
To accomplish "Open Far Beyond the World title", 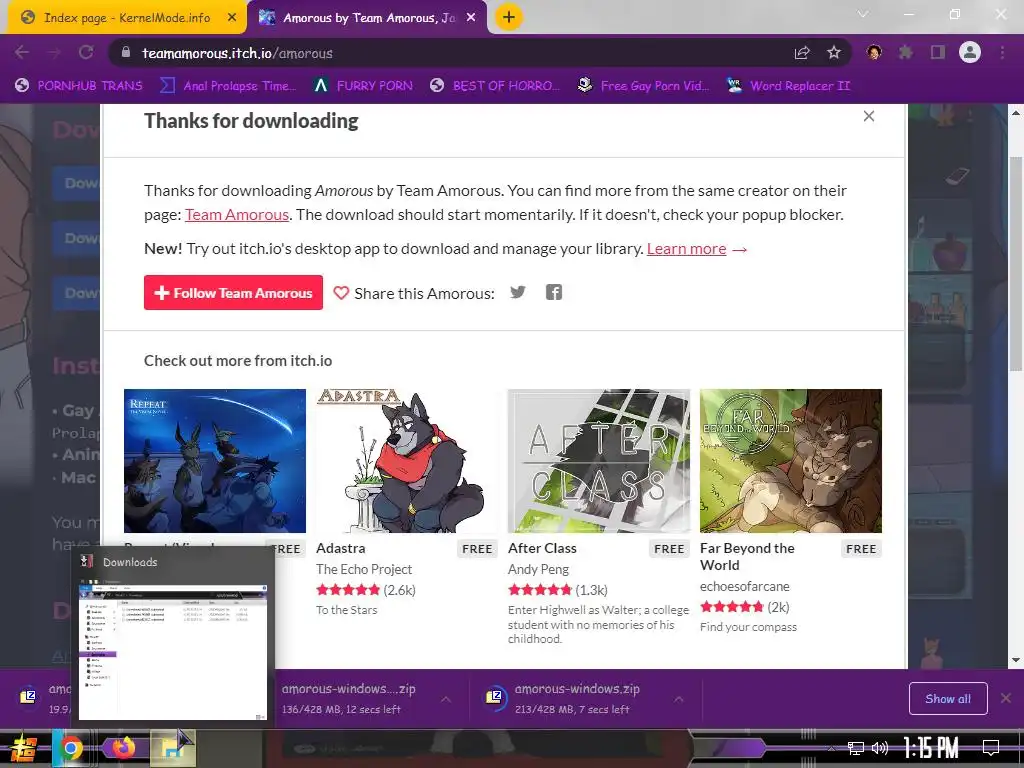I will coord(747,557).
